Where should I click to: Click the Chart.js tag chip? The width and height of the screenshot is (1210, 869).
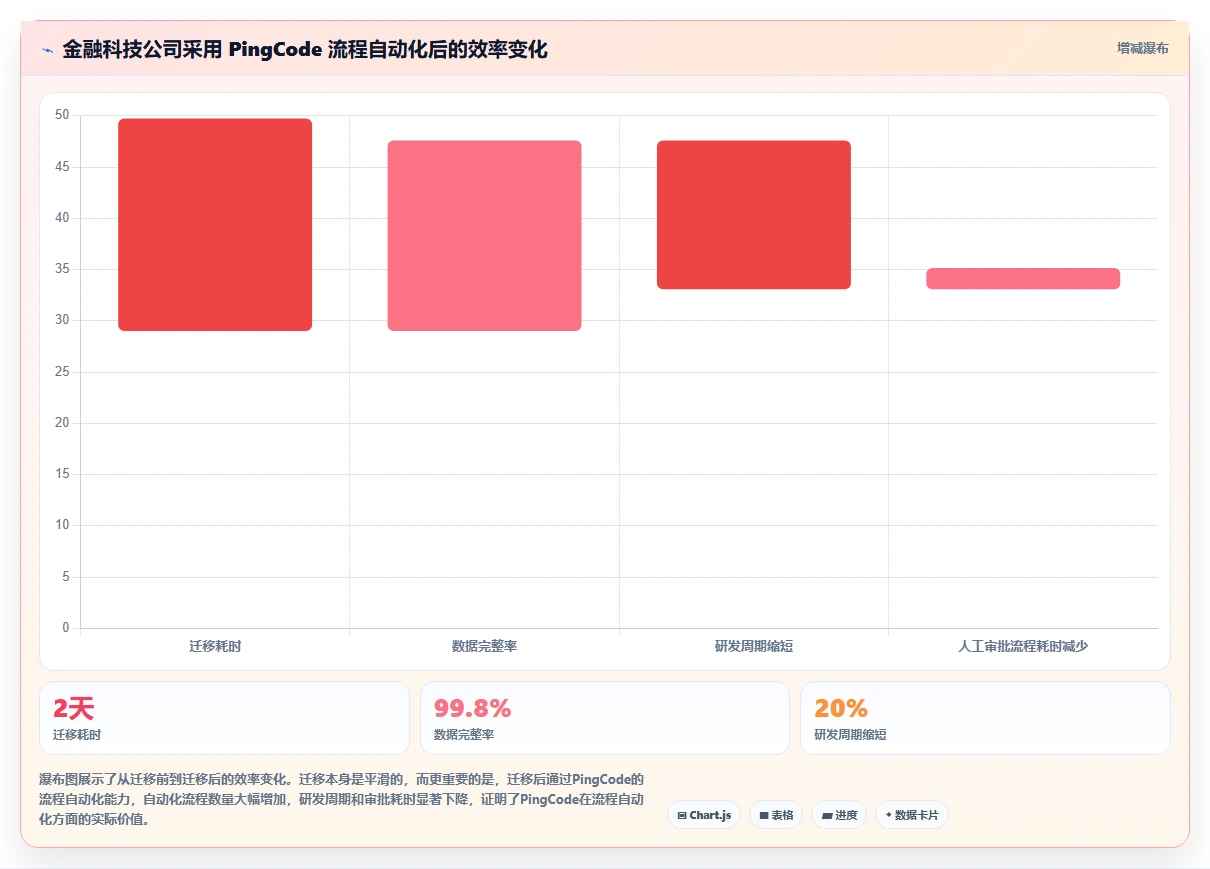click(704, 815)
